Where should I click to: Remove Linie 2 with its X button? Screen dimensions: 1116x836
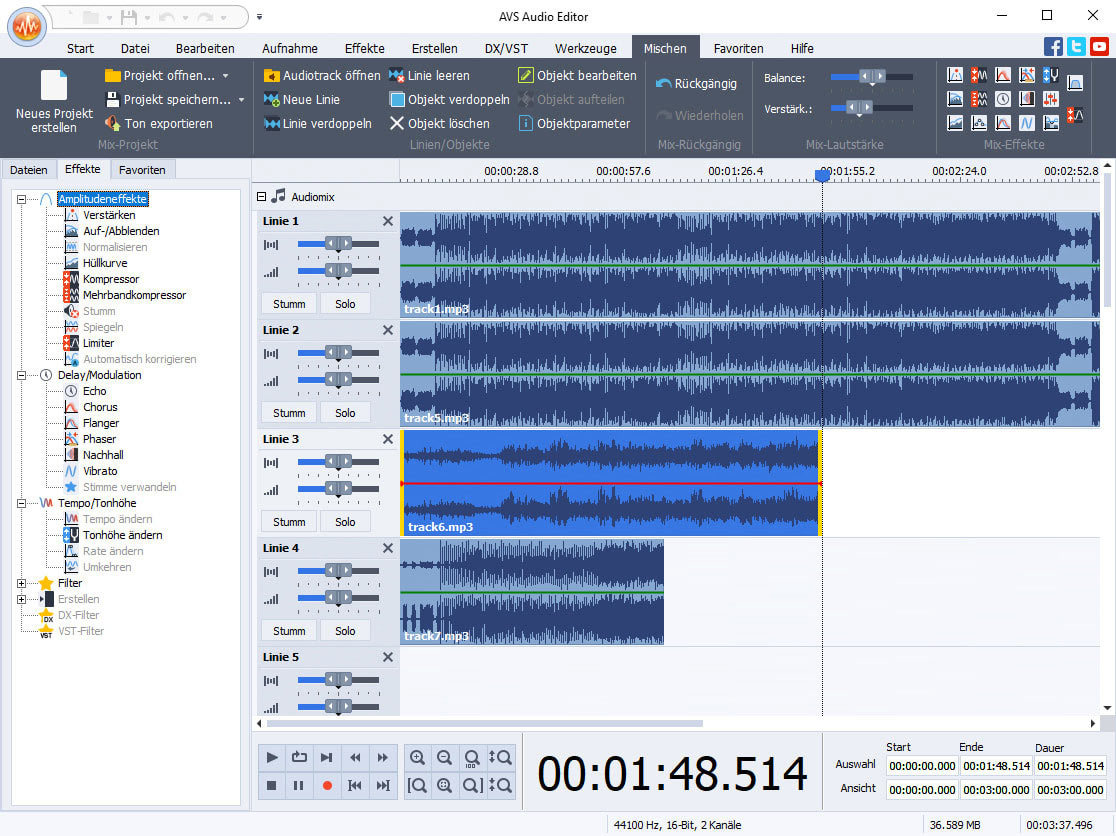tap(388, 330)
